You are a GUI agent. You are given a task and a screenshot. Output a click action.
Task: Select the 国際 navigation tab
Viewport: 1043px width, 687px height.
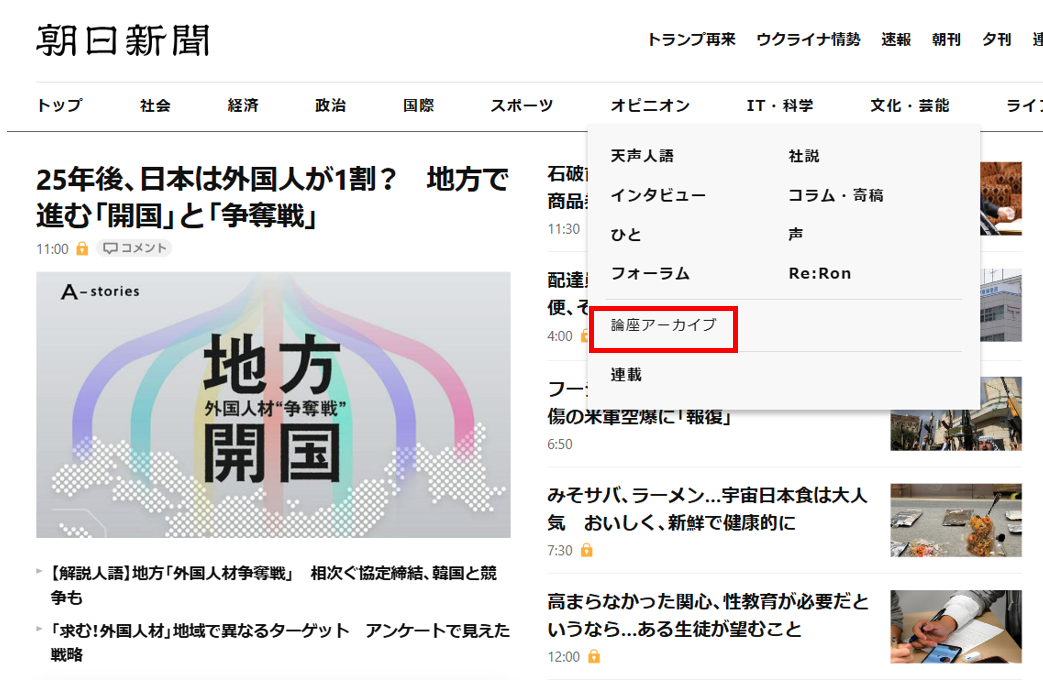[x=418, y=105]
